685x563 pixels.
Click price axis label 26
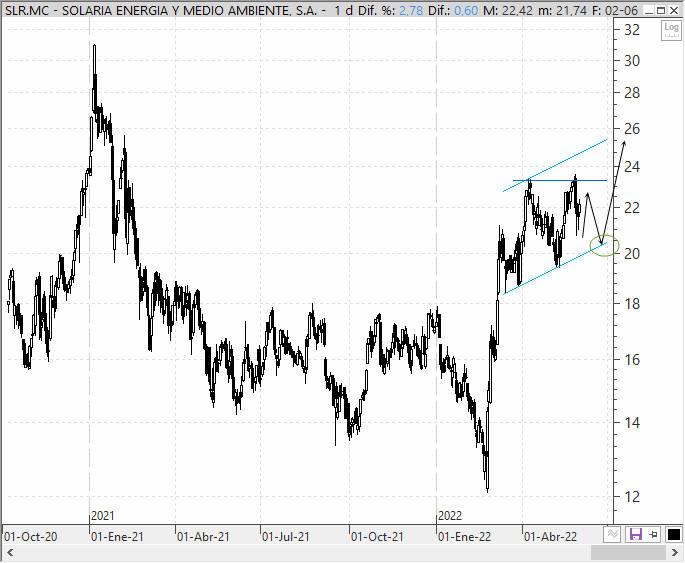coord(632,128)
